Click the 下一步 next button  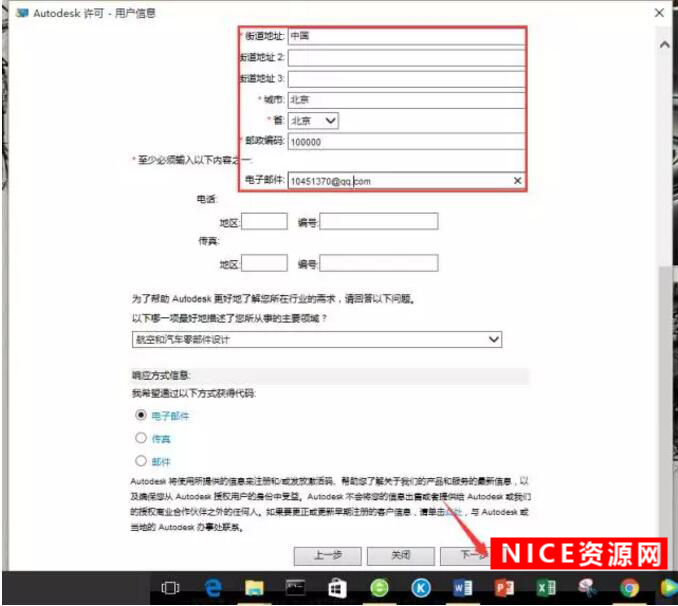pyautogui.click(x=466, y=556)
